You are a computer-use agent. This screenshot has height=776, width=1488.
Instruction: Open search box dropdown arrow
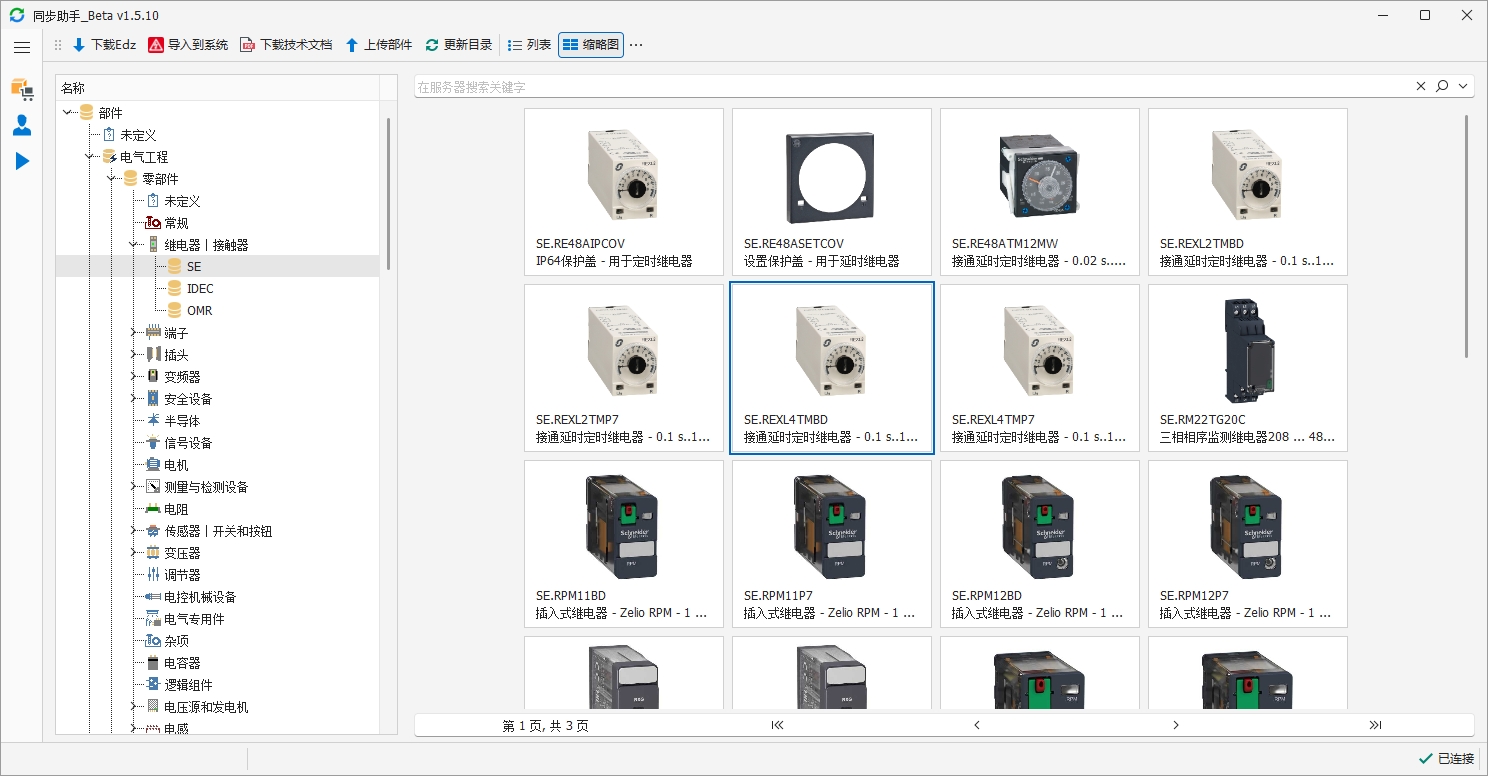(x=1464, y=87)
